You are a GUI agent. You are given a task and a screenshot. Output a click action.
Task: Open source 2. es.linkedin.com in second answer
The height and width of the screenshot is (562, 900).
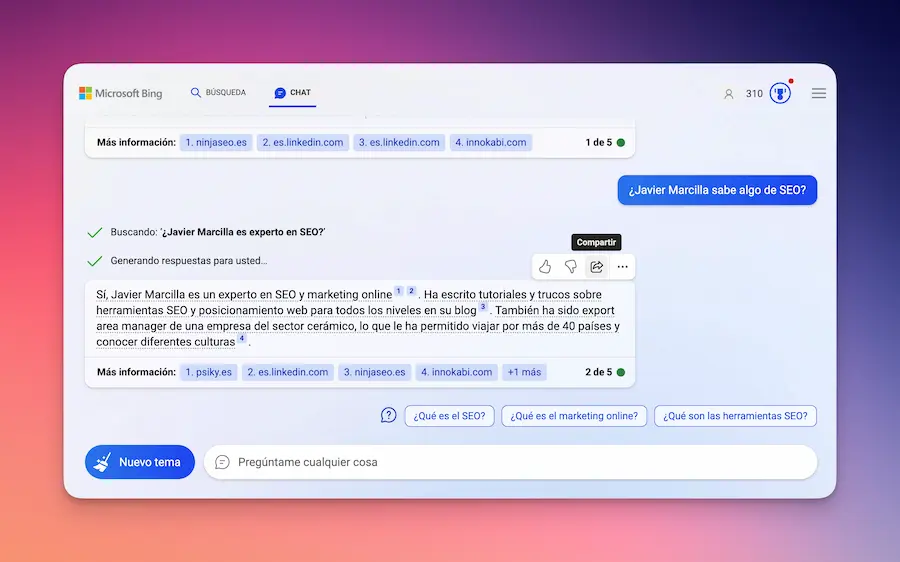pos(288,372)
